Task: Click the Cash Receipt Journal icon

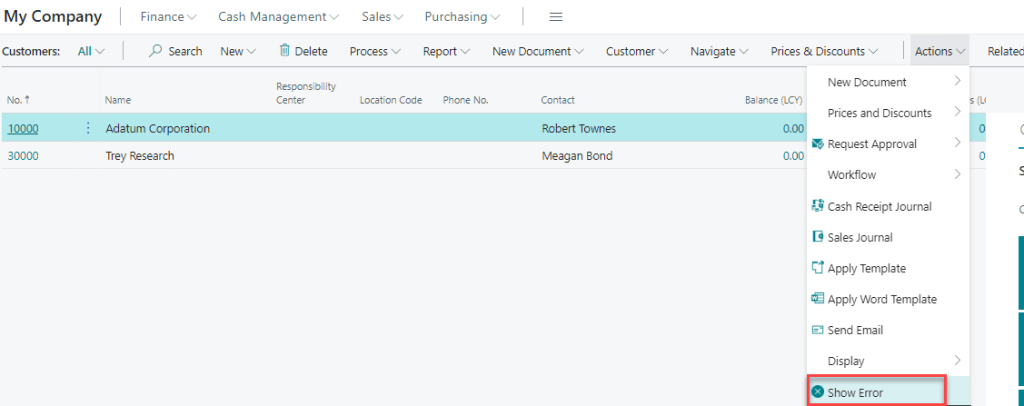Action: [x=818, y=206]
